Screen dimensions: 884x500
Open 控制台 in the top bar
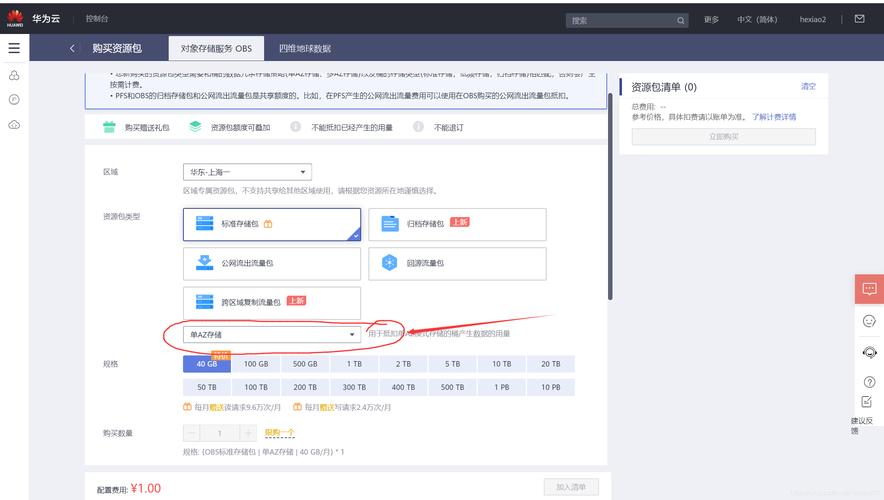pyautogui.click(x=97, y=19)
